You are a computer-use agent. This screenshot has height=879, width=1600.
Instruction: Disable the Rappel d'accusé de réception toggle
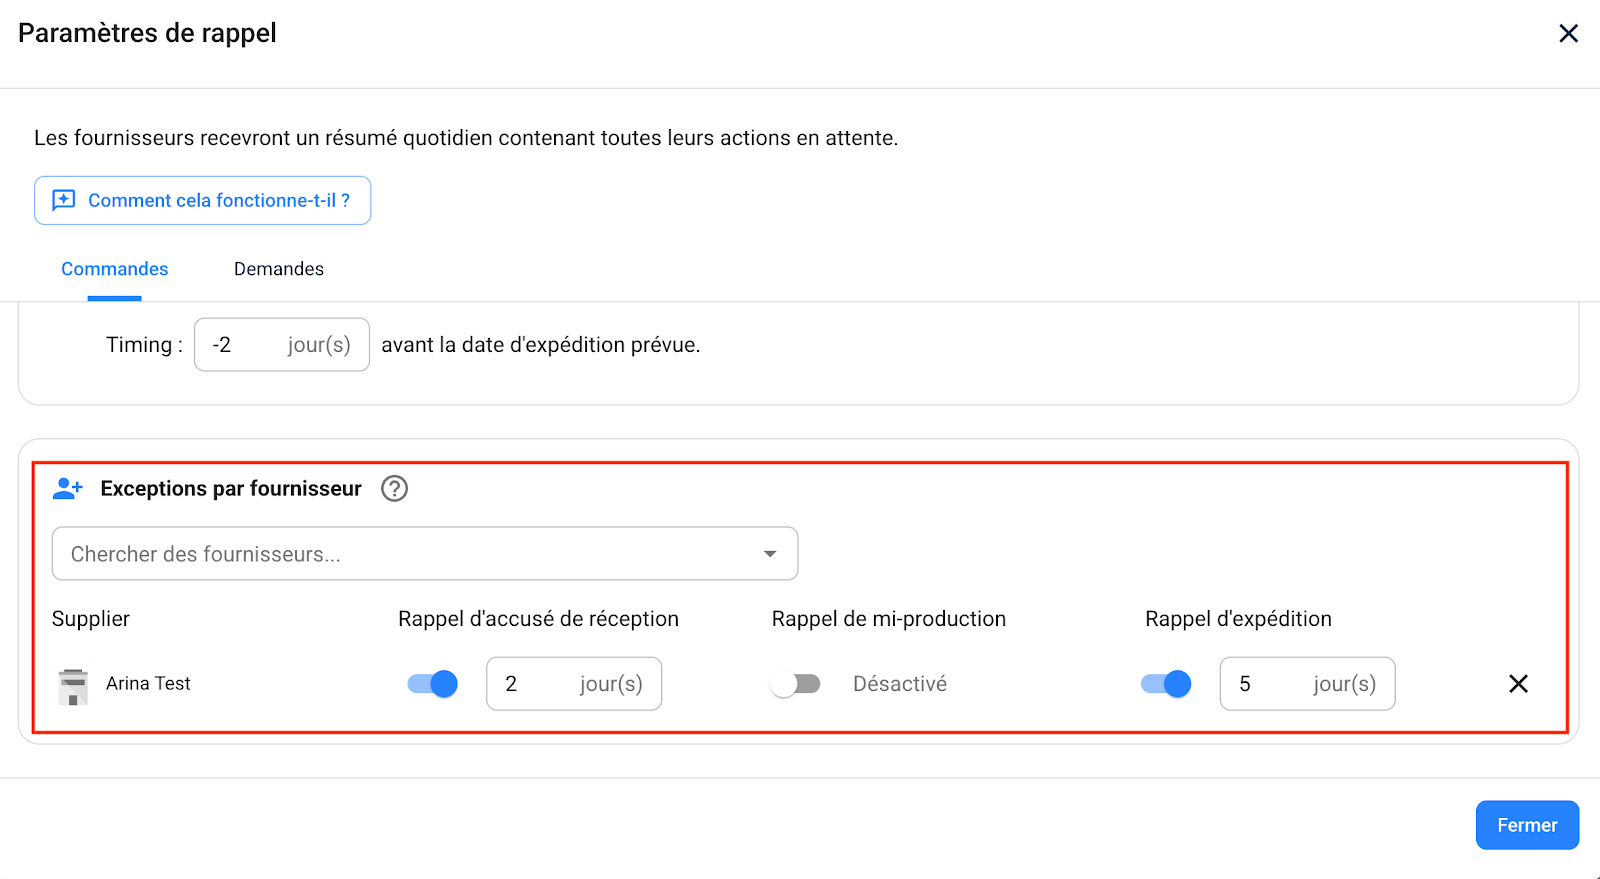[431, 684]
